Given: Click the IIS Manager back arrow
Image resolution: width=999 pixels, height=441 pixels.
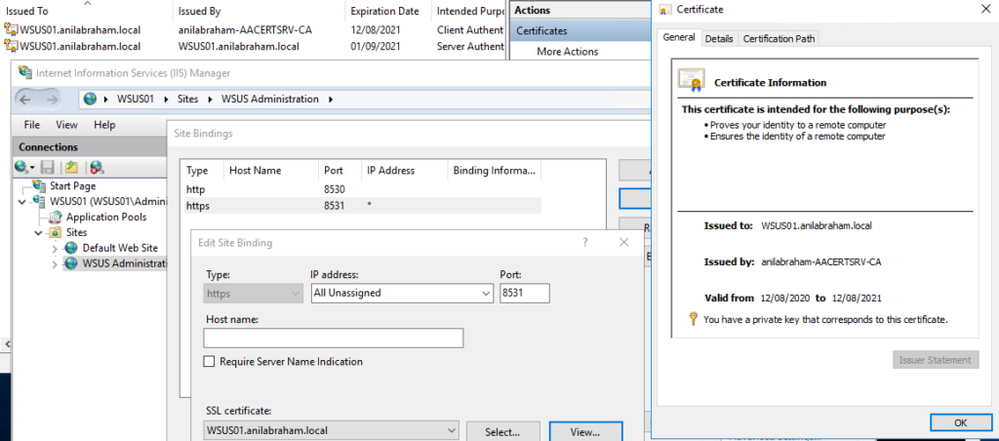Looking at the screenshot, I should 25,99.
